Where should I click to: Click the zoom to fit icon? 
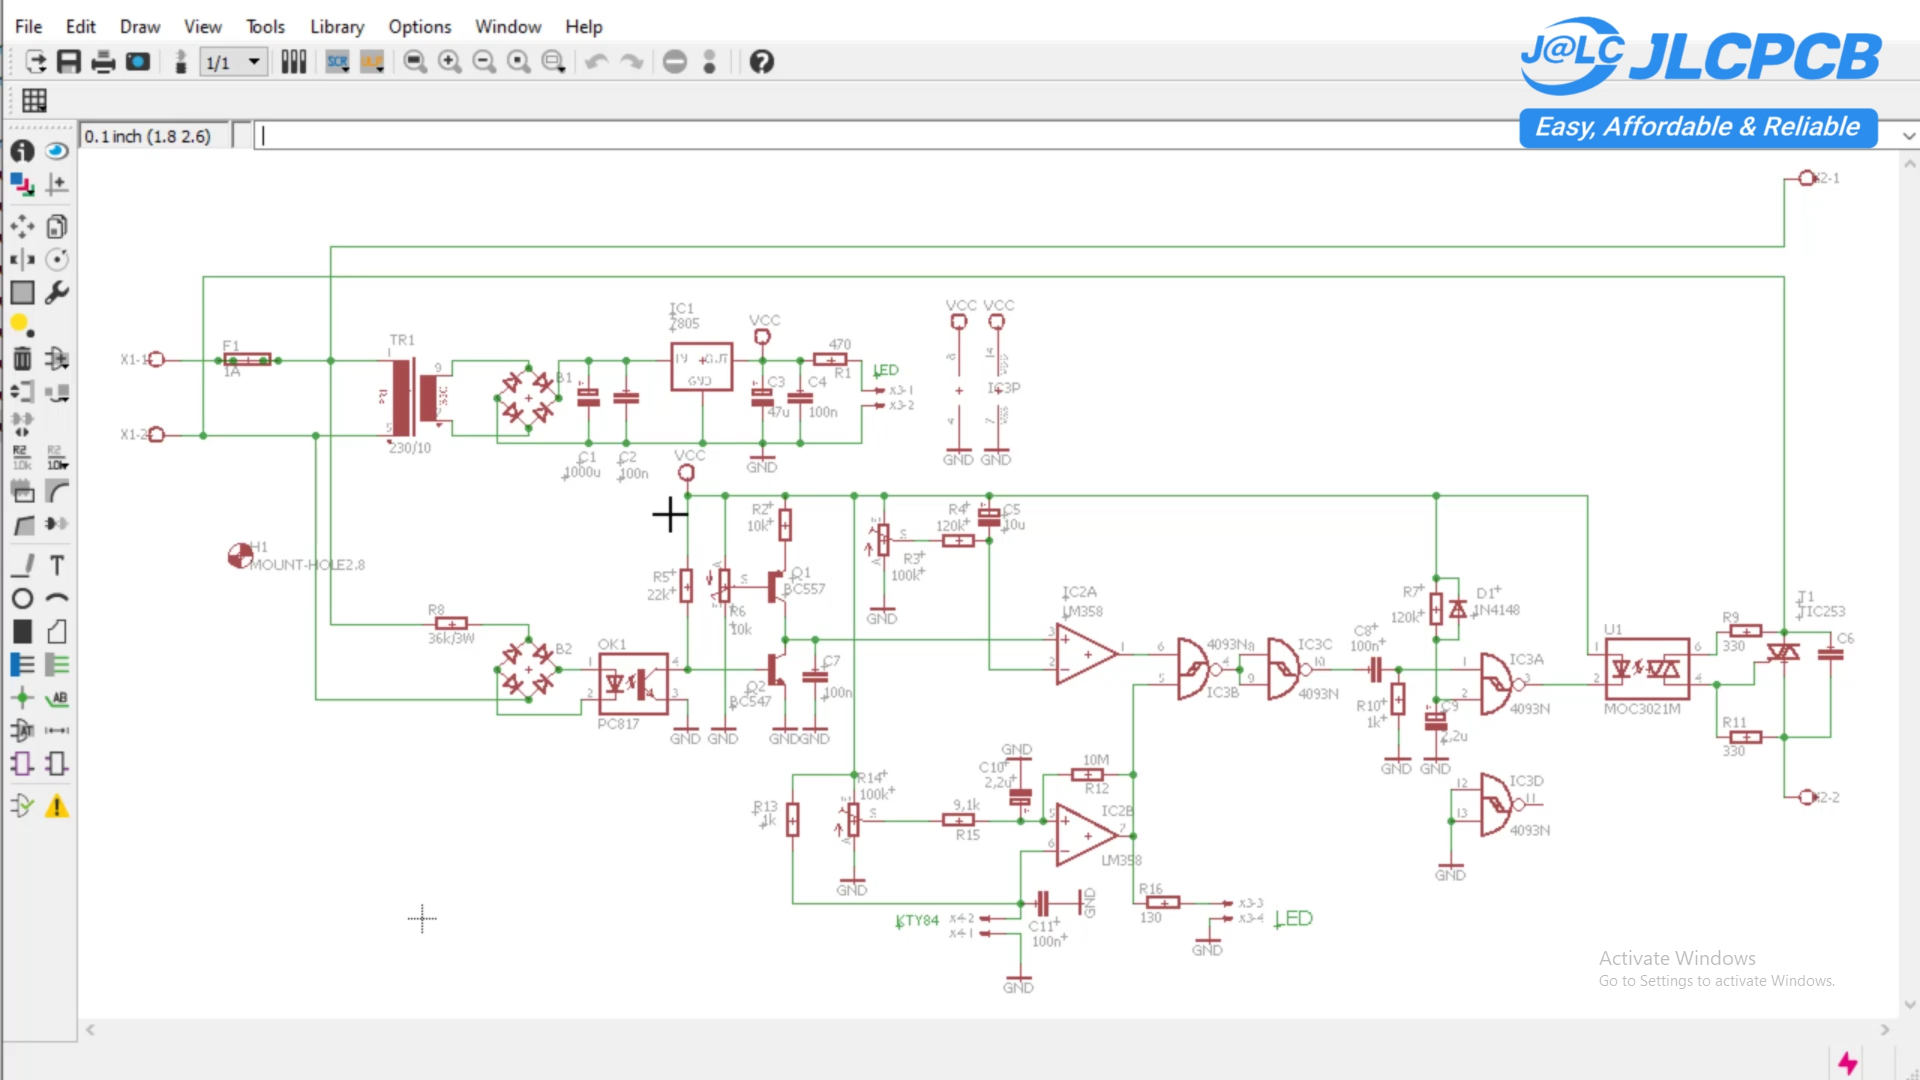[415, 62]
